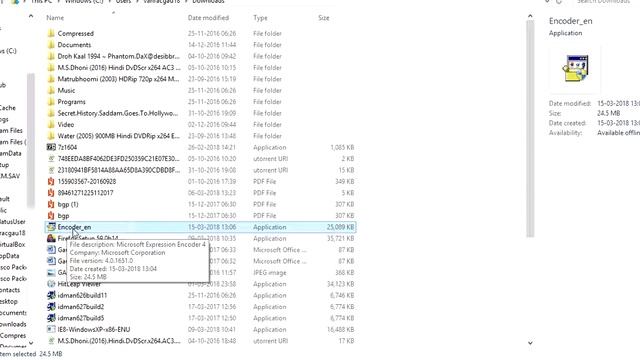The image size is (640, 360).
Task: Click the bgp PDF file icon
Action: point(51,216)
